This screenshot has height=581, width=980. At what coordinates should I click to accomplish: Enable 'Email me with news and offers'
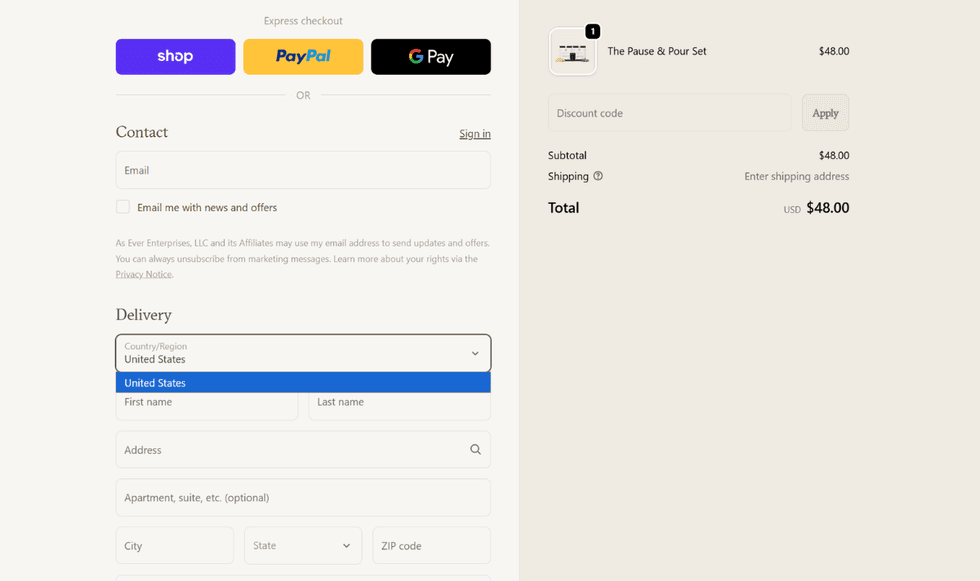click(123, 207)
